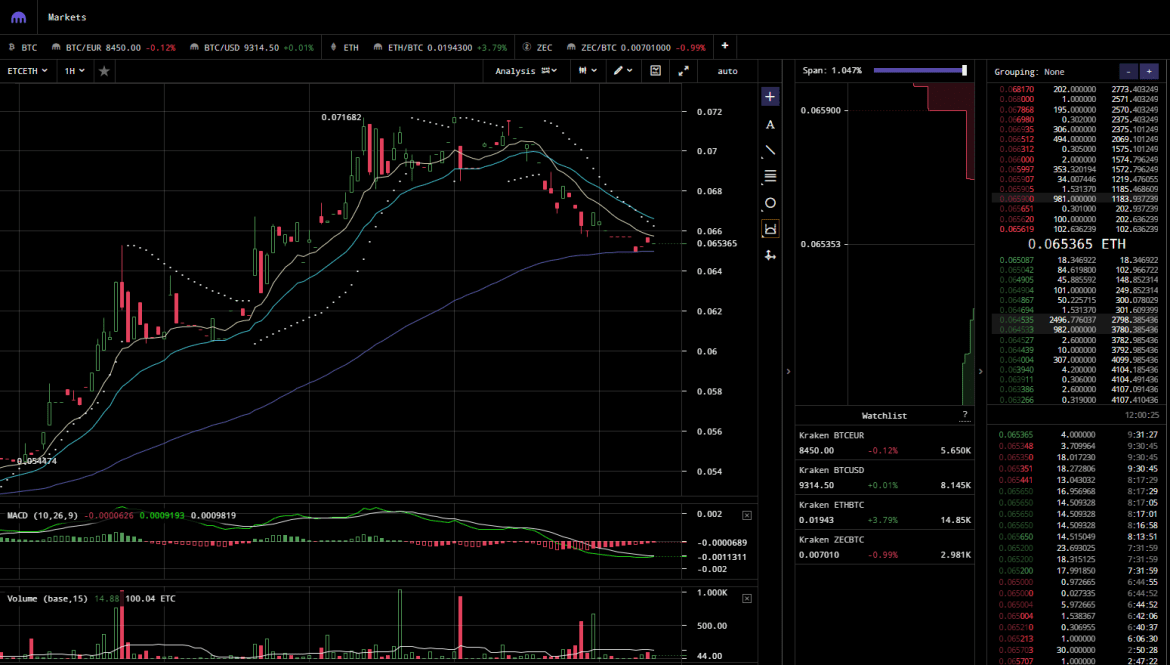The width and height of the screenshot is (1170, 665).
Task: Select the text annotation tool
Action: pyautogui.click(x=770, y=124)
